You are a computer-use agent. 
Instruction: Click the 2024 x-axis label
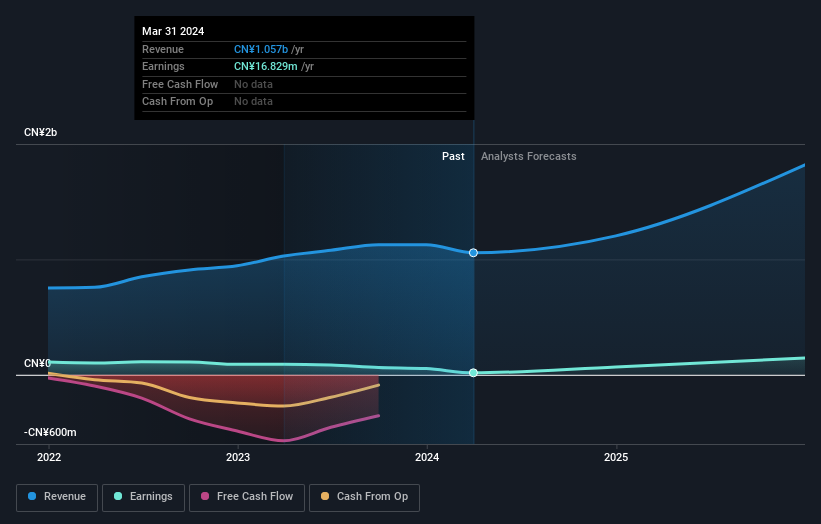[427, 457]
